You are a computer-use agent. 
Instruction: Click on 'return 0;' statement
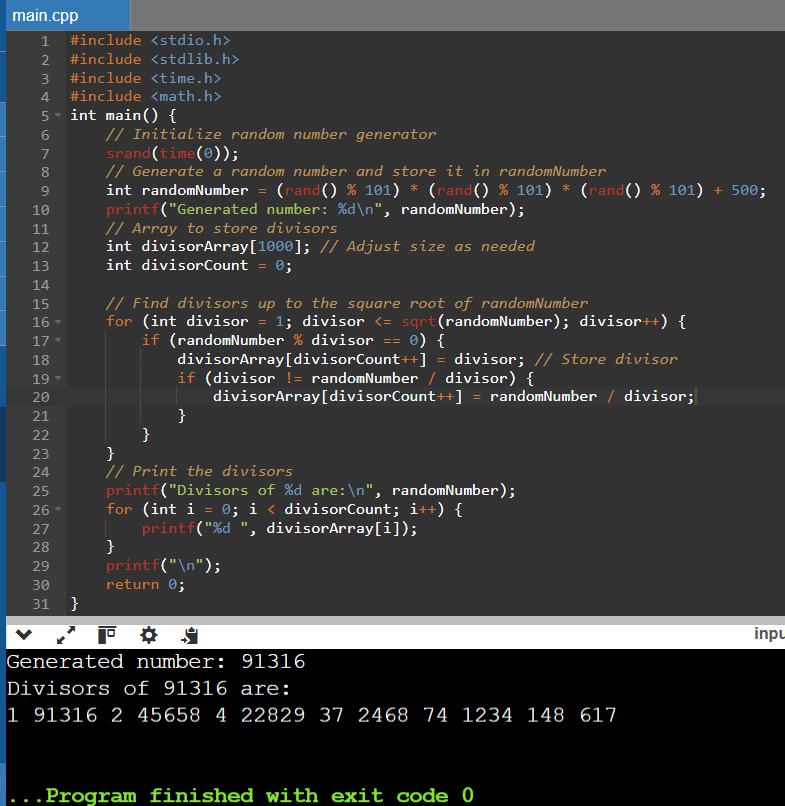[145, 584]
